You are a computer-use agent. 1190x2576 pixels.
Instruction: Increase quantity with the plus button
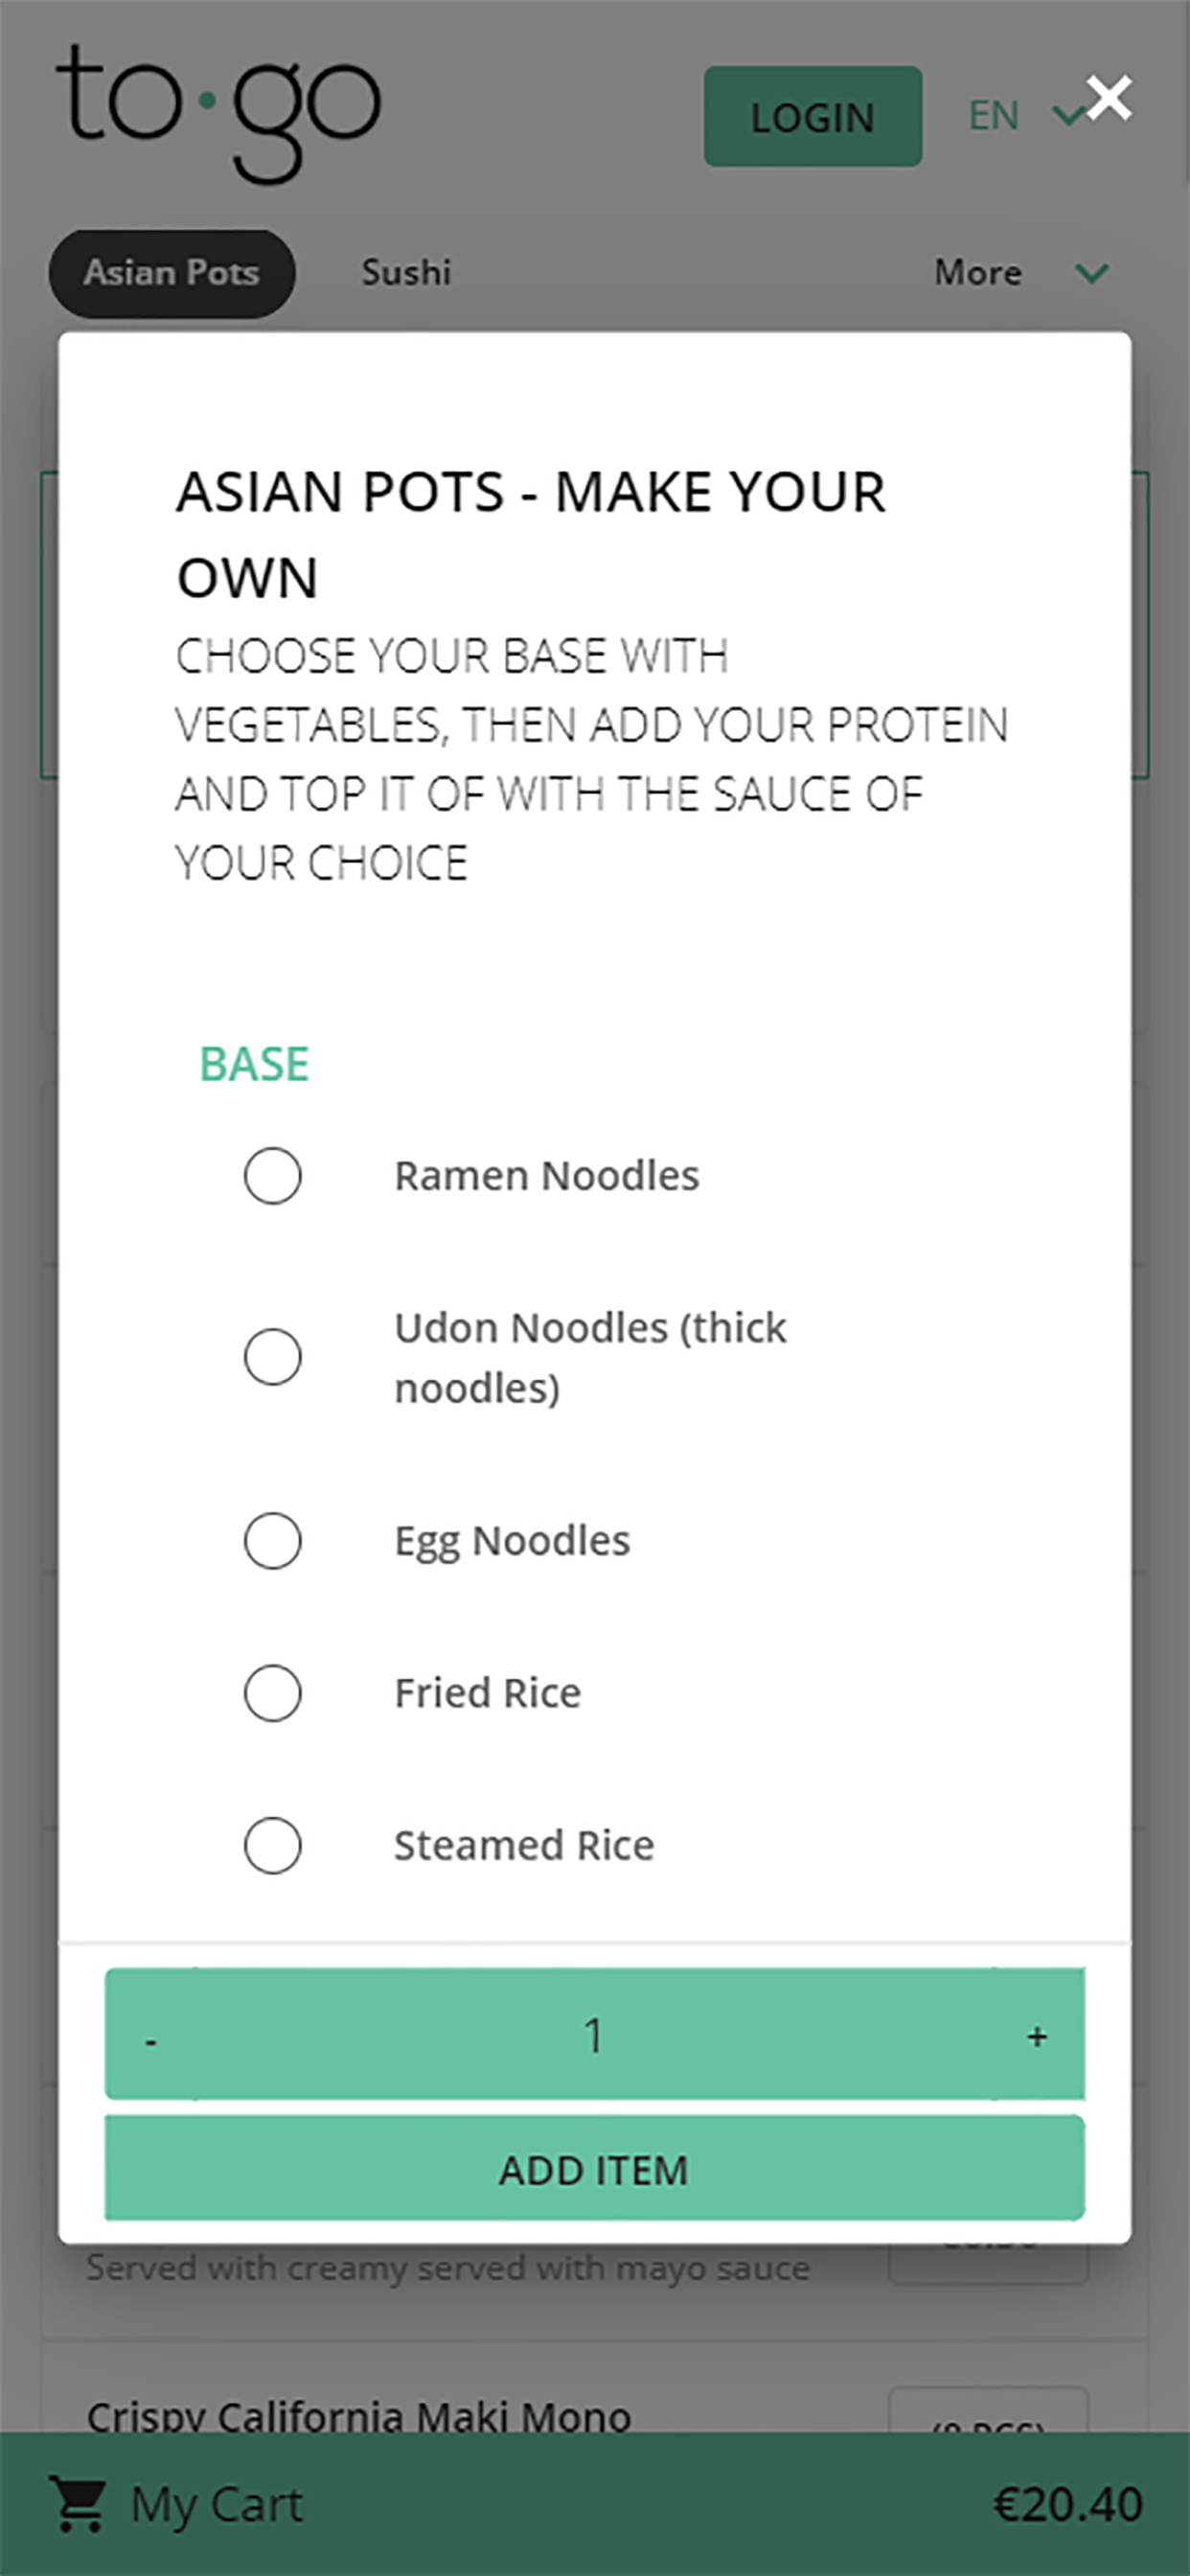click(x=1038, y=2034)
